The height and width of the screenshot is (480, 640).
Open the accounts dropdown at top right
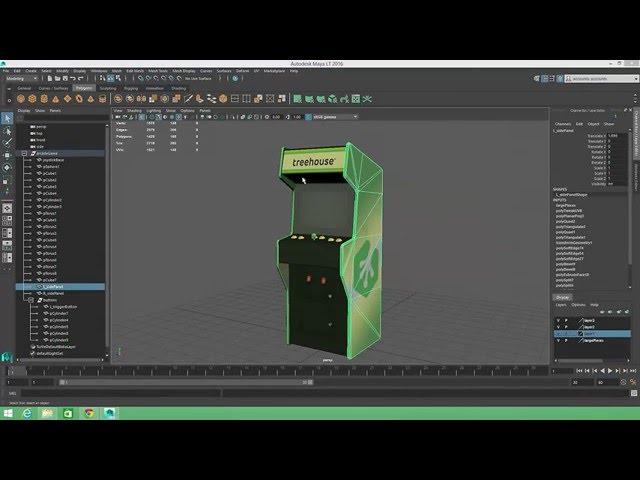601,78
